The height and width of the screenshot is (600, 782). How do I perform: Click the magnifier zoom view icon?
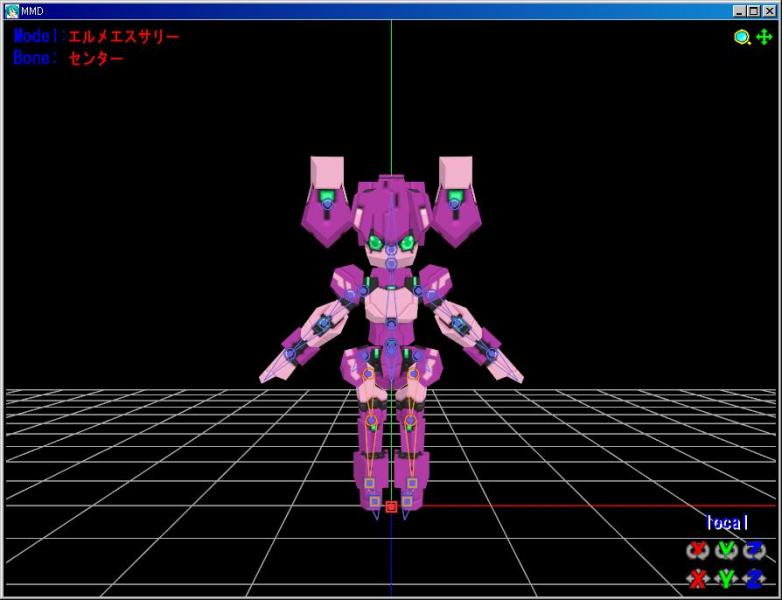point(742,37)
